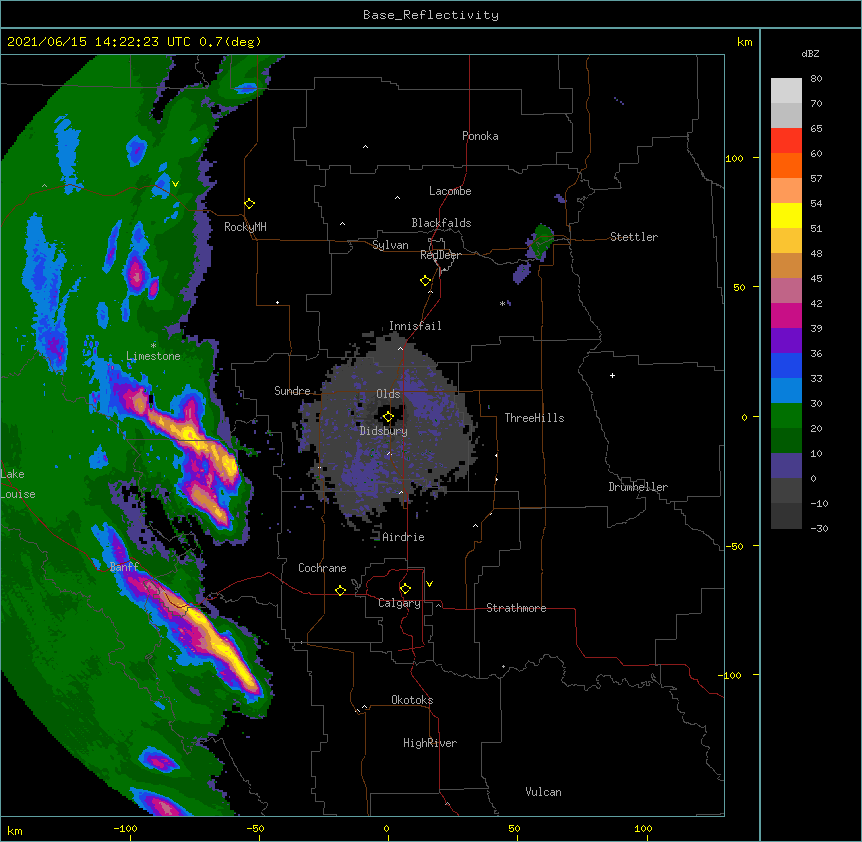Click the HighRiver city label
Viewport: 862px width, 842px height.
point(430,743)
